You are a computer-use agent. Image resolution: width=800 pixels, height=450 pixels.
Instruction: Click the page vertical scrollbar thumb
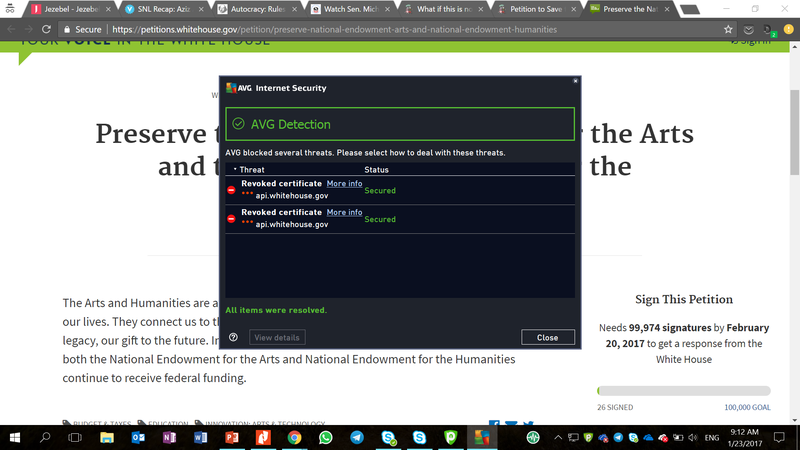coord(794,132)
